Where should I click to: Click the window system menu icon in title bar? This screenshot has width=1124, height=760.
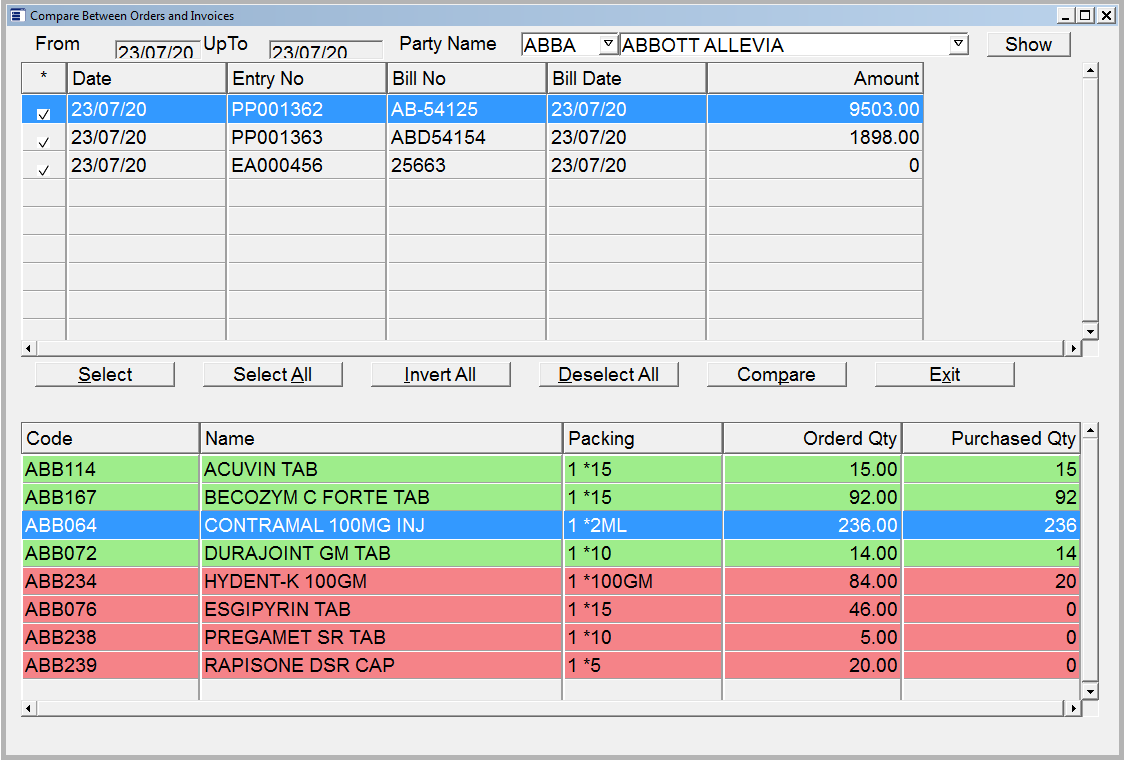(18, 15)
